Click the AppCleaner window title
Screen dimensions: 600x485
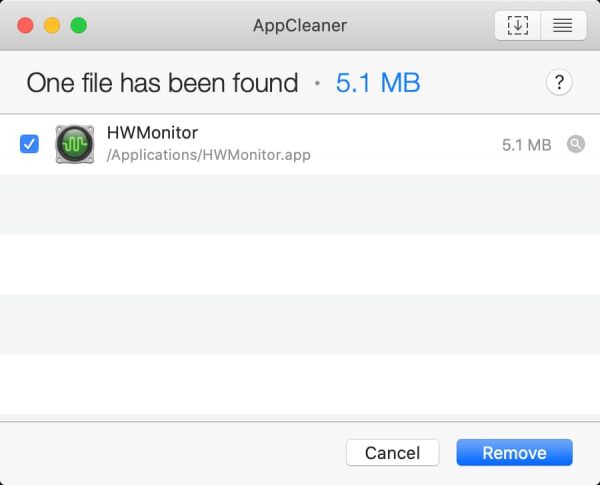299,25
